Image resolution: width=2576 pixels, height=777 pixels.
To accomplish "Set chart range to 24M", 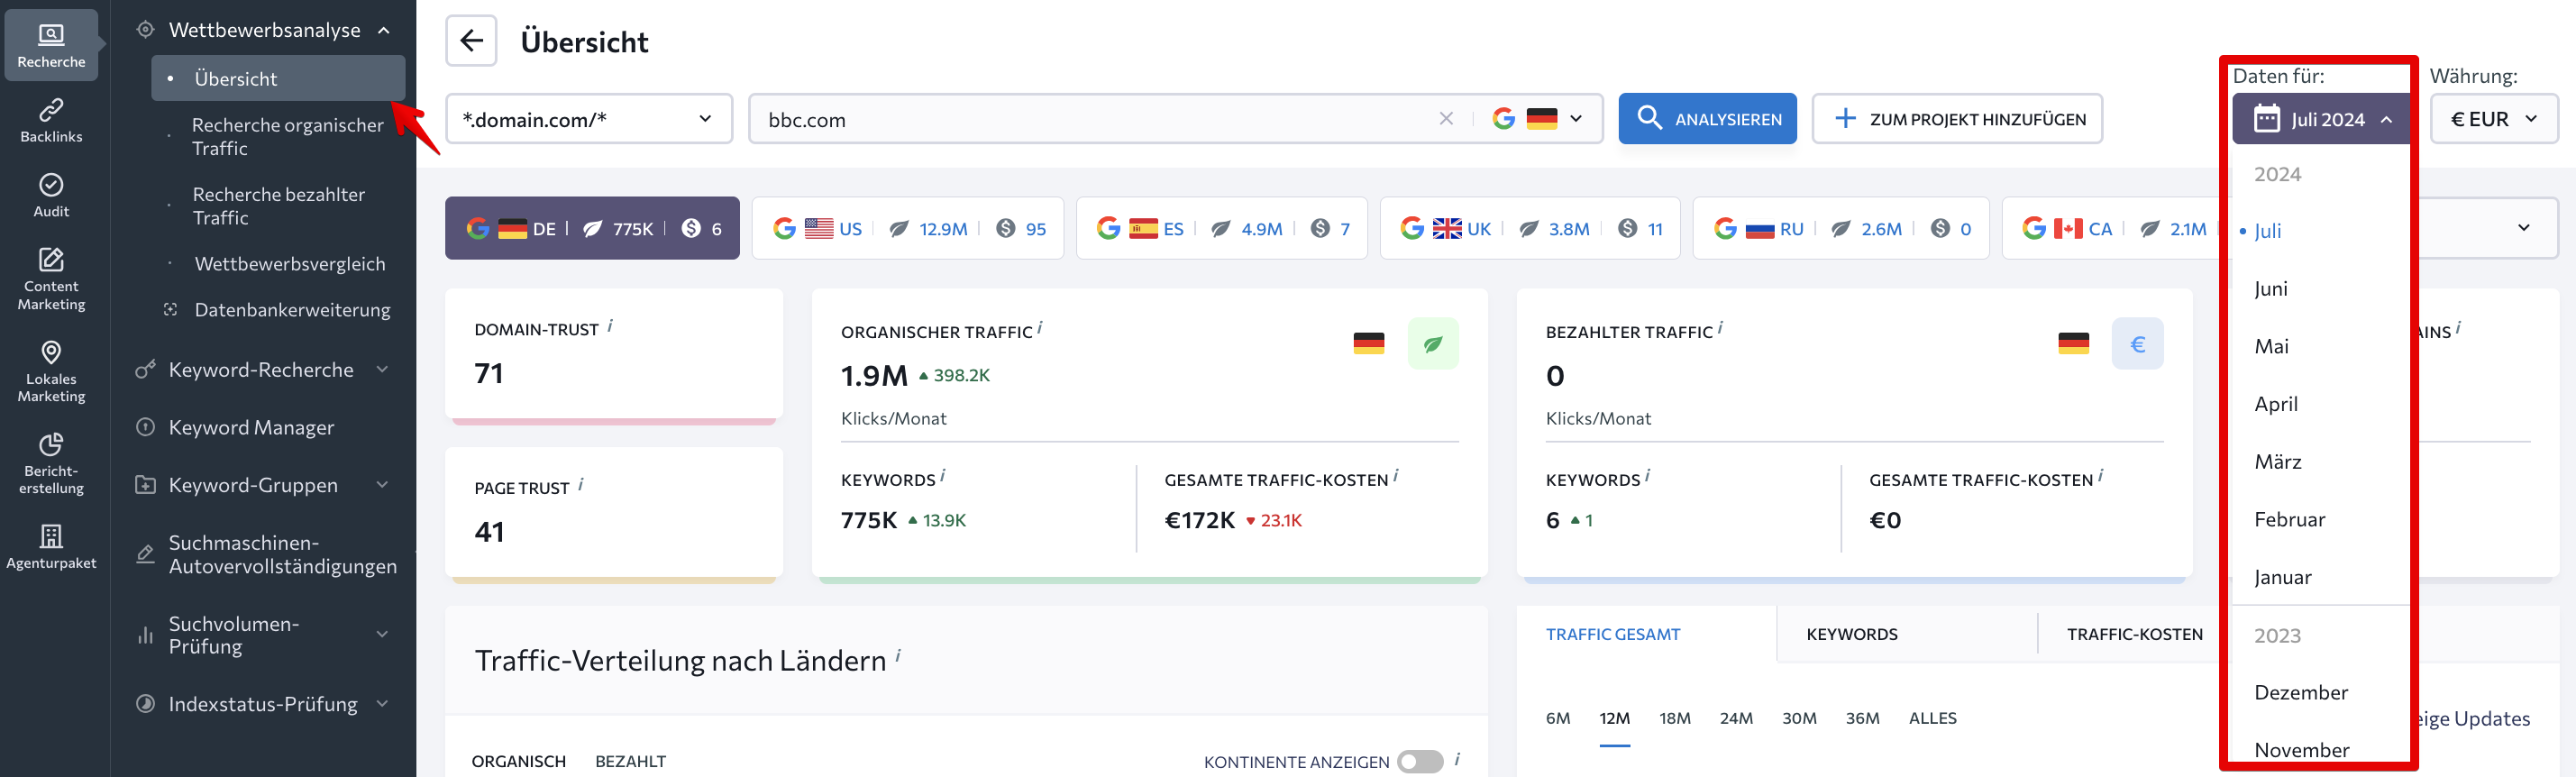I will coord(1735,718).
